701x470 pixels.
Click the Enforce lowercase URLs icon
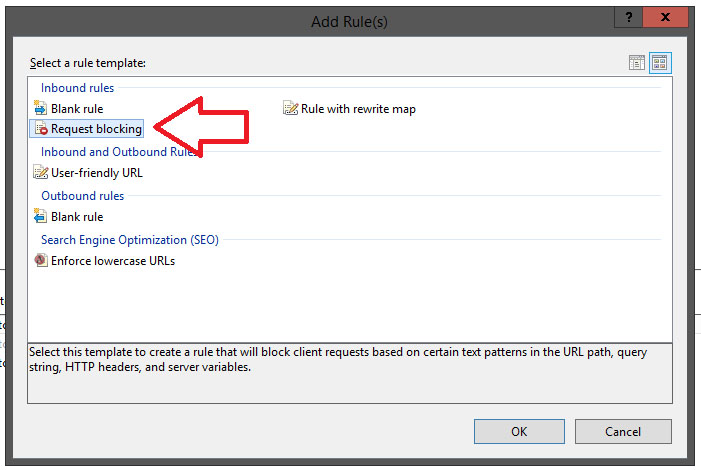pos(41,260)
